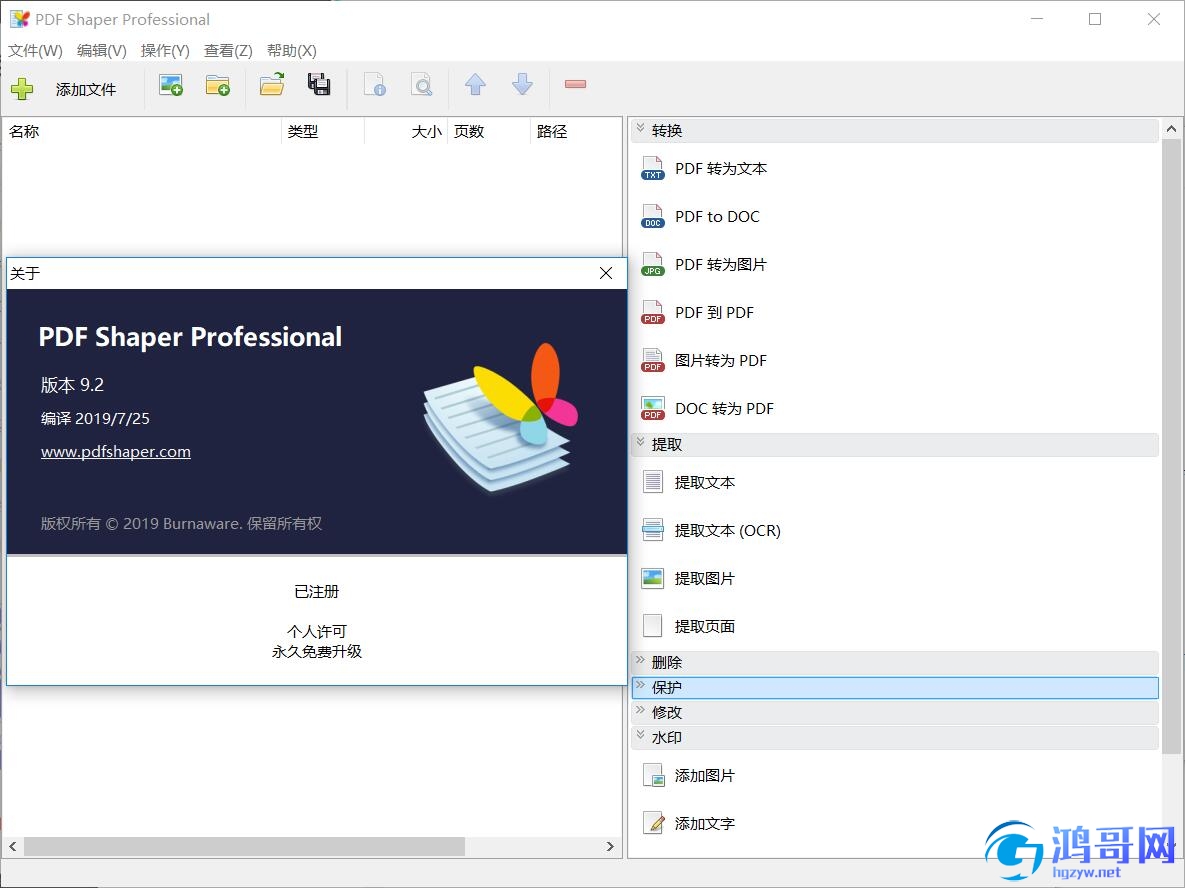Expand the 修改 section
This screenshot has height=888, width=1185.
tap(895, 712)
